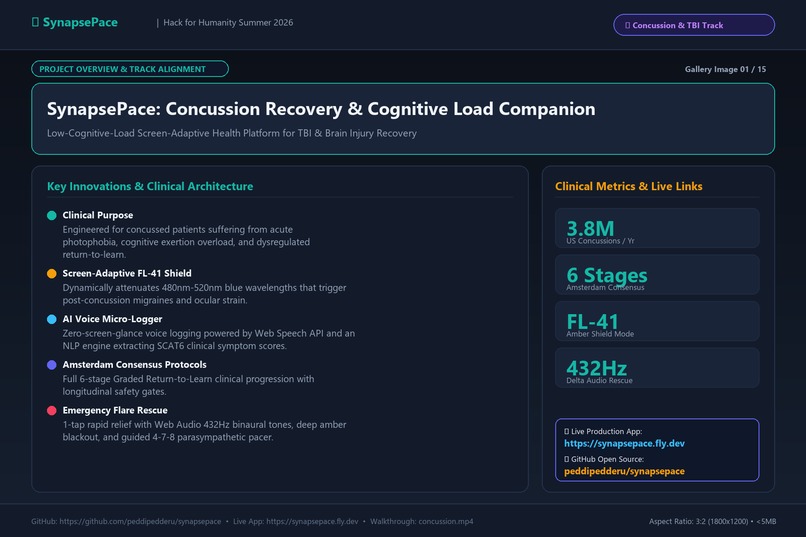Click the Amsterdam Consensus Protocols heading
806x537 pixels.
pyautogui.click(x=135, y=365)
